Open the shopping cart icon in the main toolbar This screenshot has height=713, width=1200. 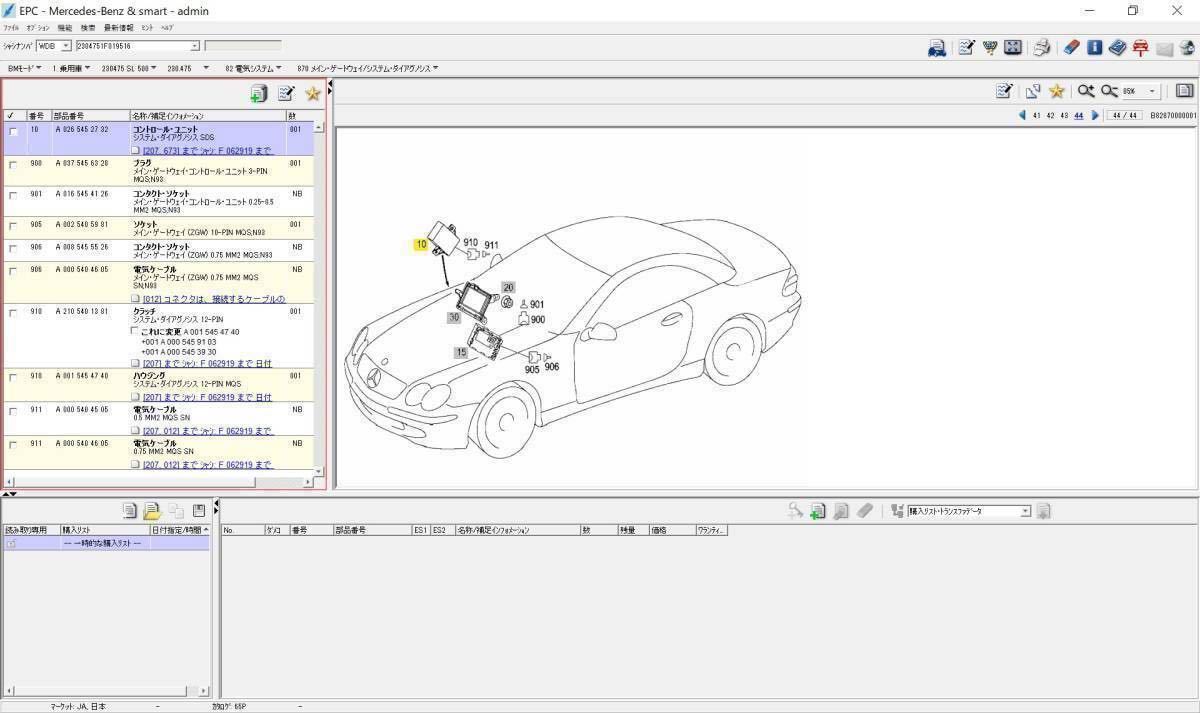click(990, 47)
